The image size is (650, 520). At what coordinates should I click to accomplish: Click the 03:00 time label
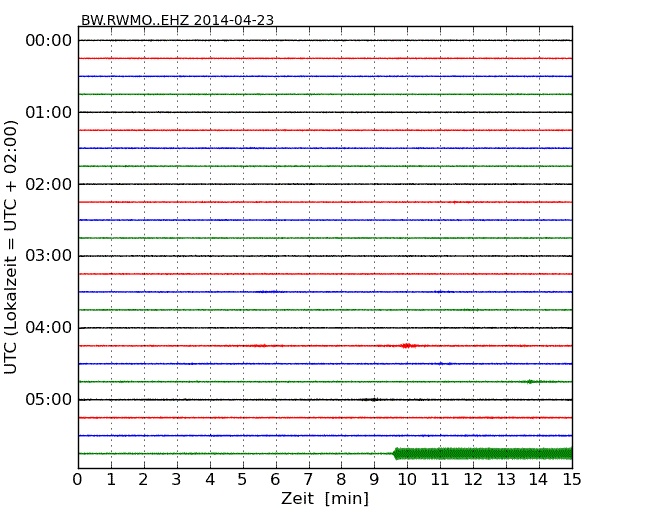[49, 256]
